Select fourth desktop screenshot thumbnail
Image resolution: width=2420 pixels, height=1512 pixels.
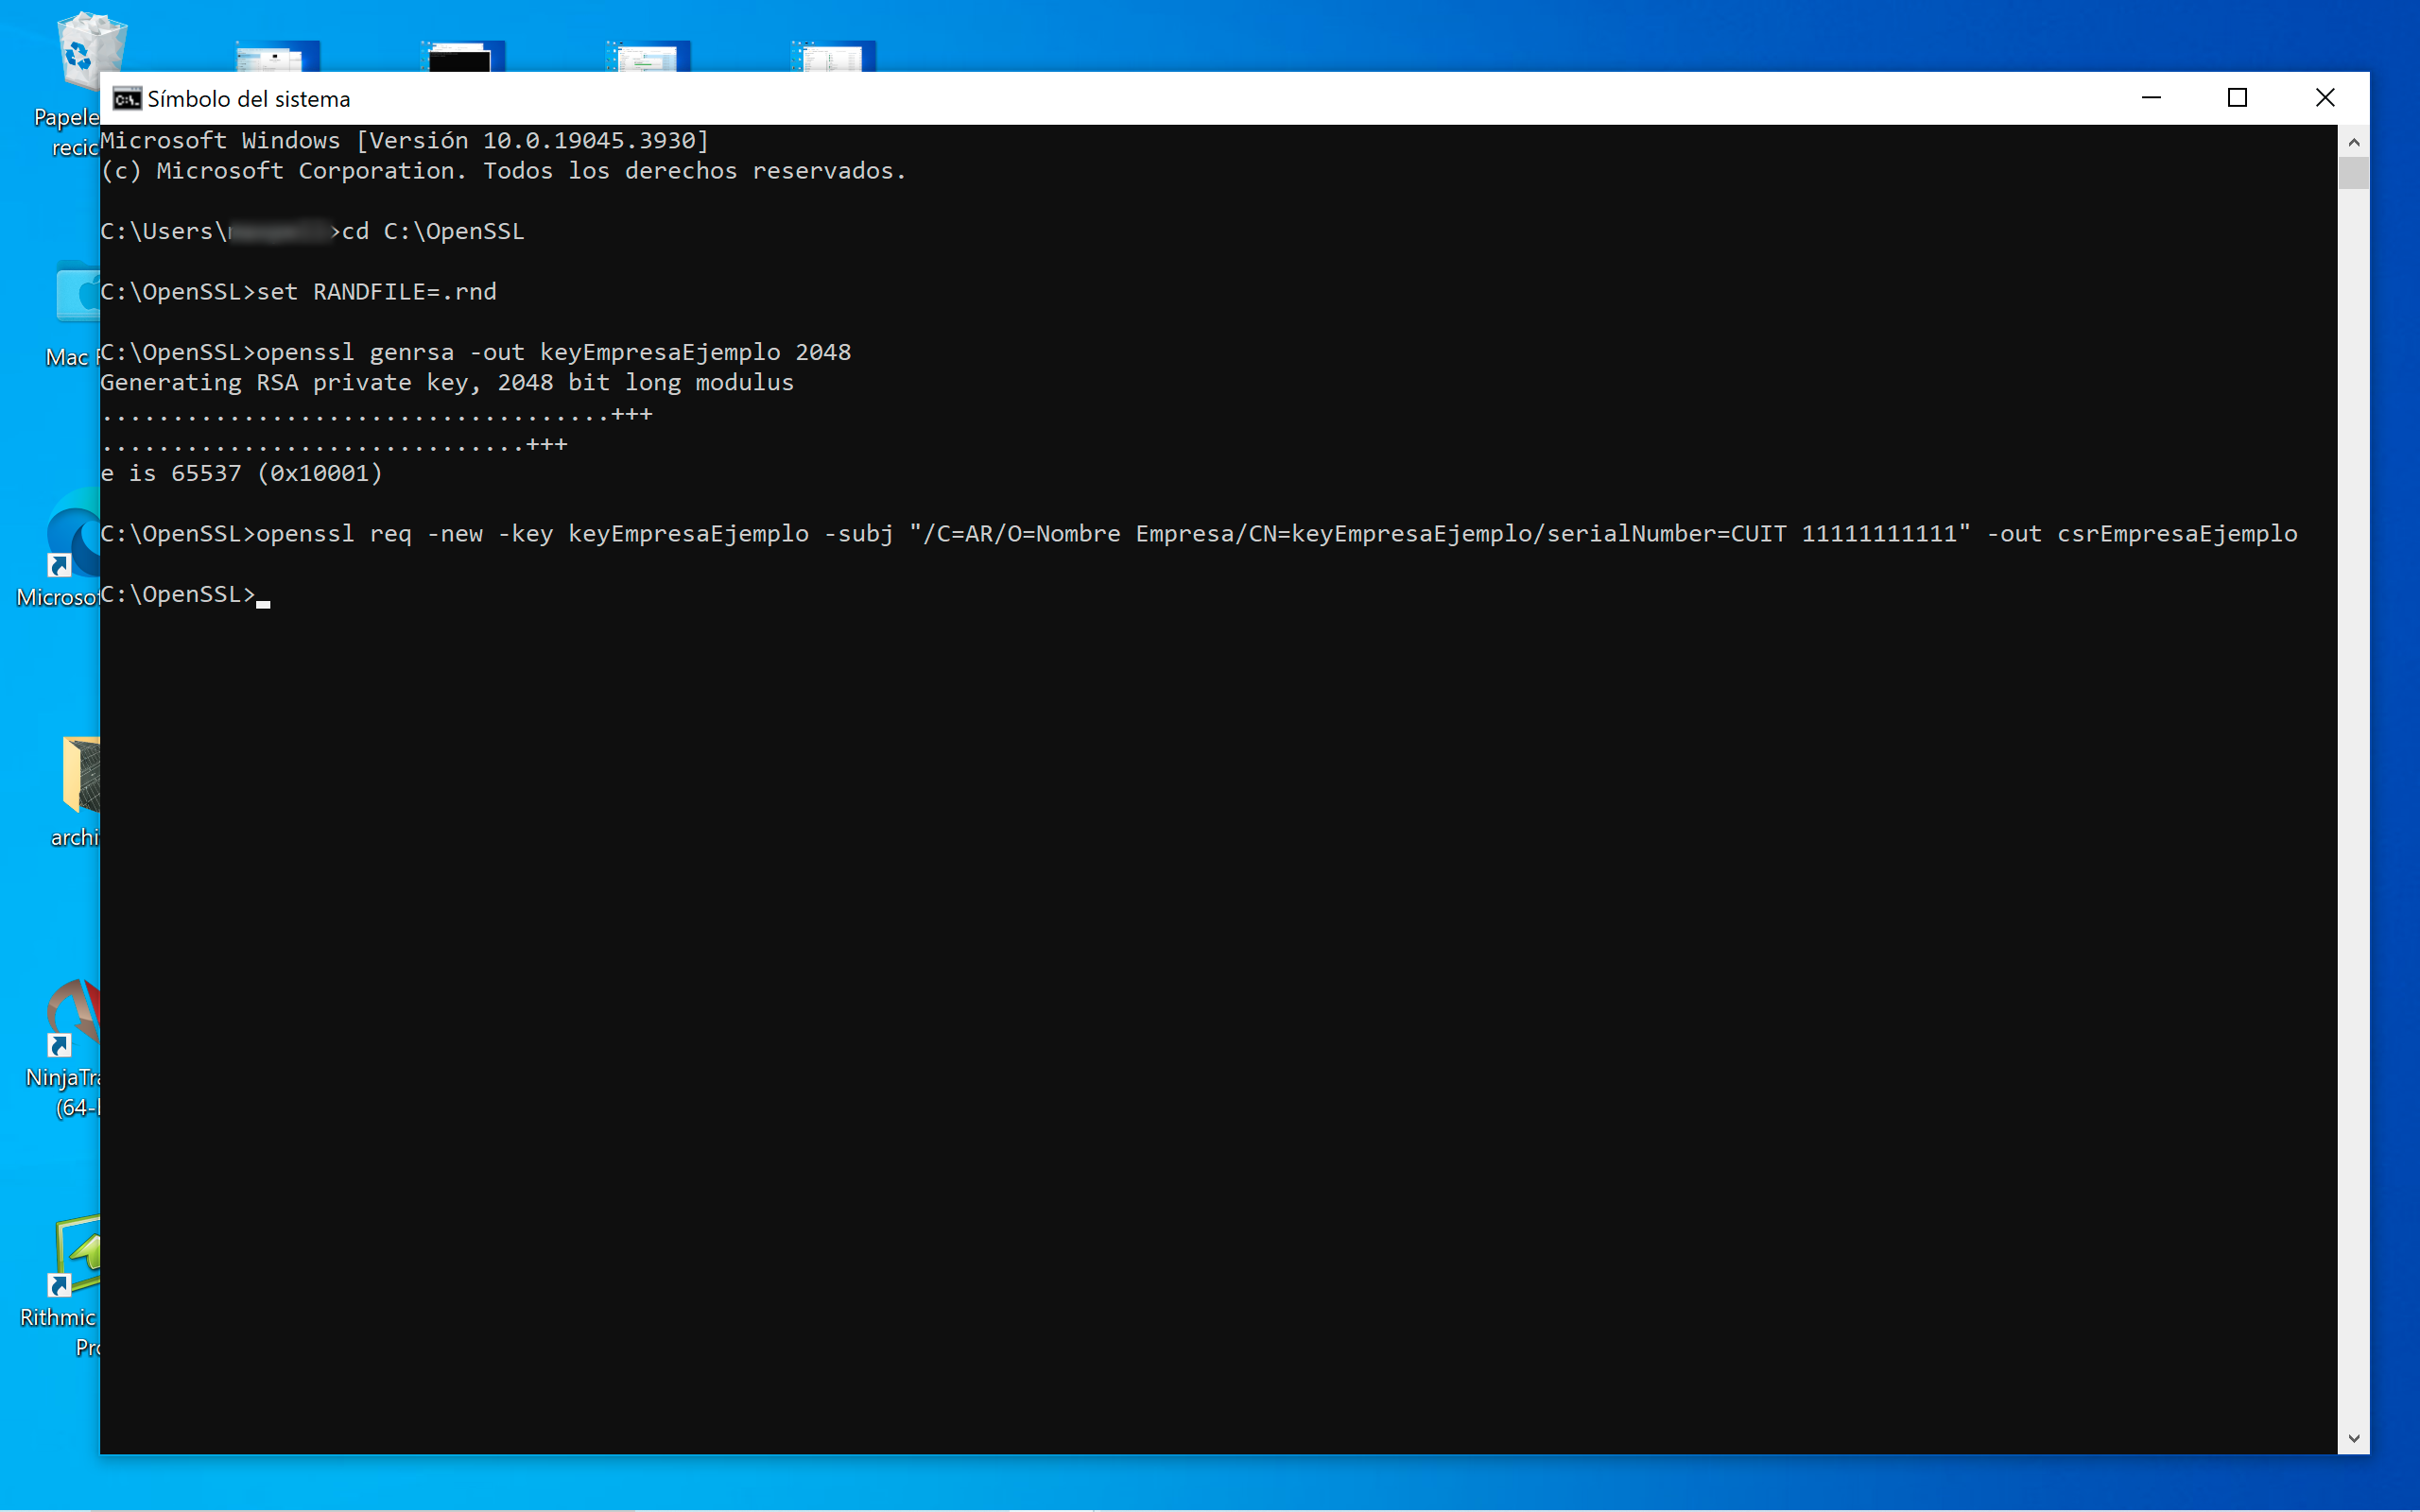tap(833, 56)
